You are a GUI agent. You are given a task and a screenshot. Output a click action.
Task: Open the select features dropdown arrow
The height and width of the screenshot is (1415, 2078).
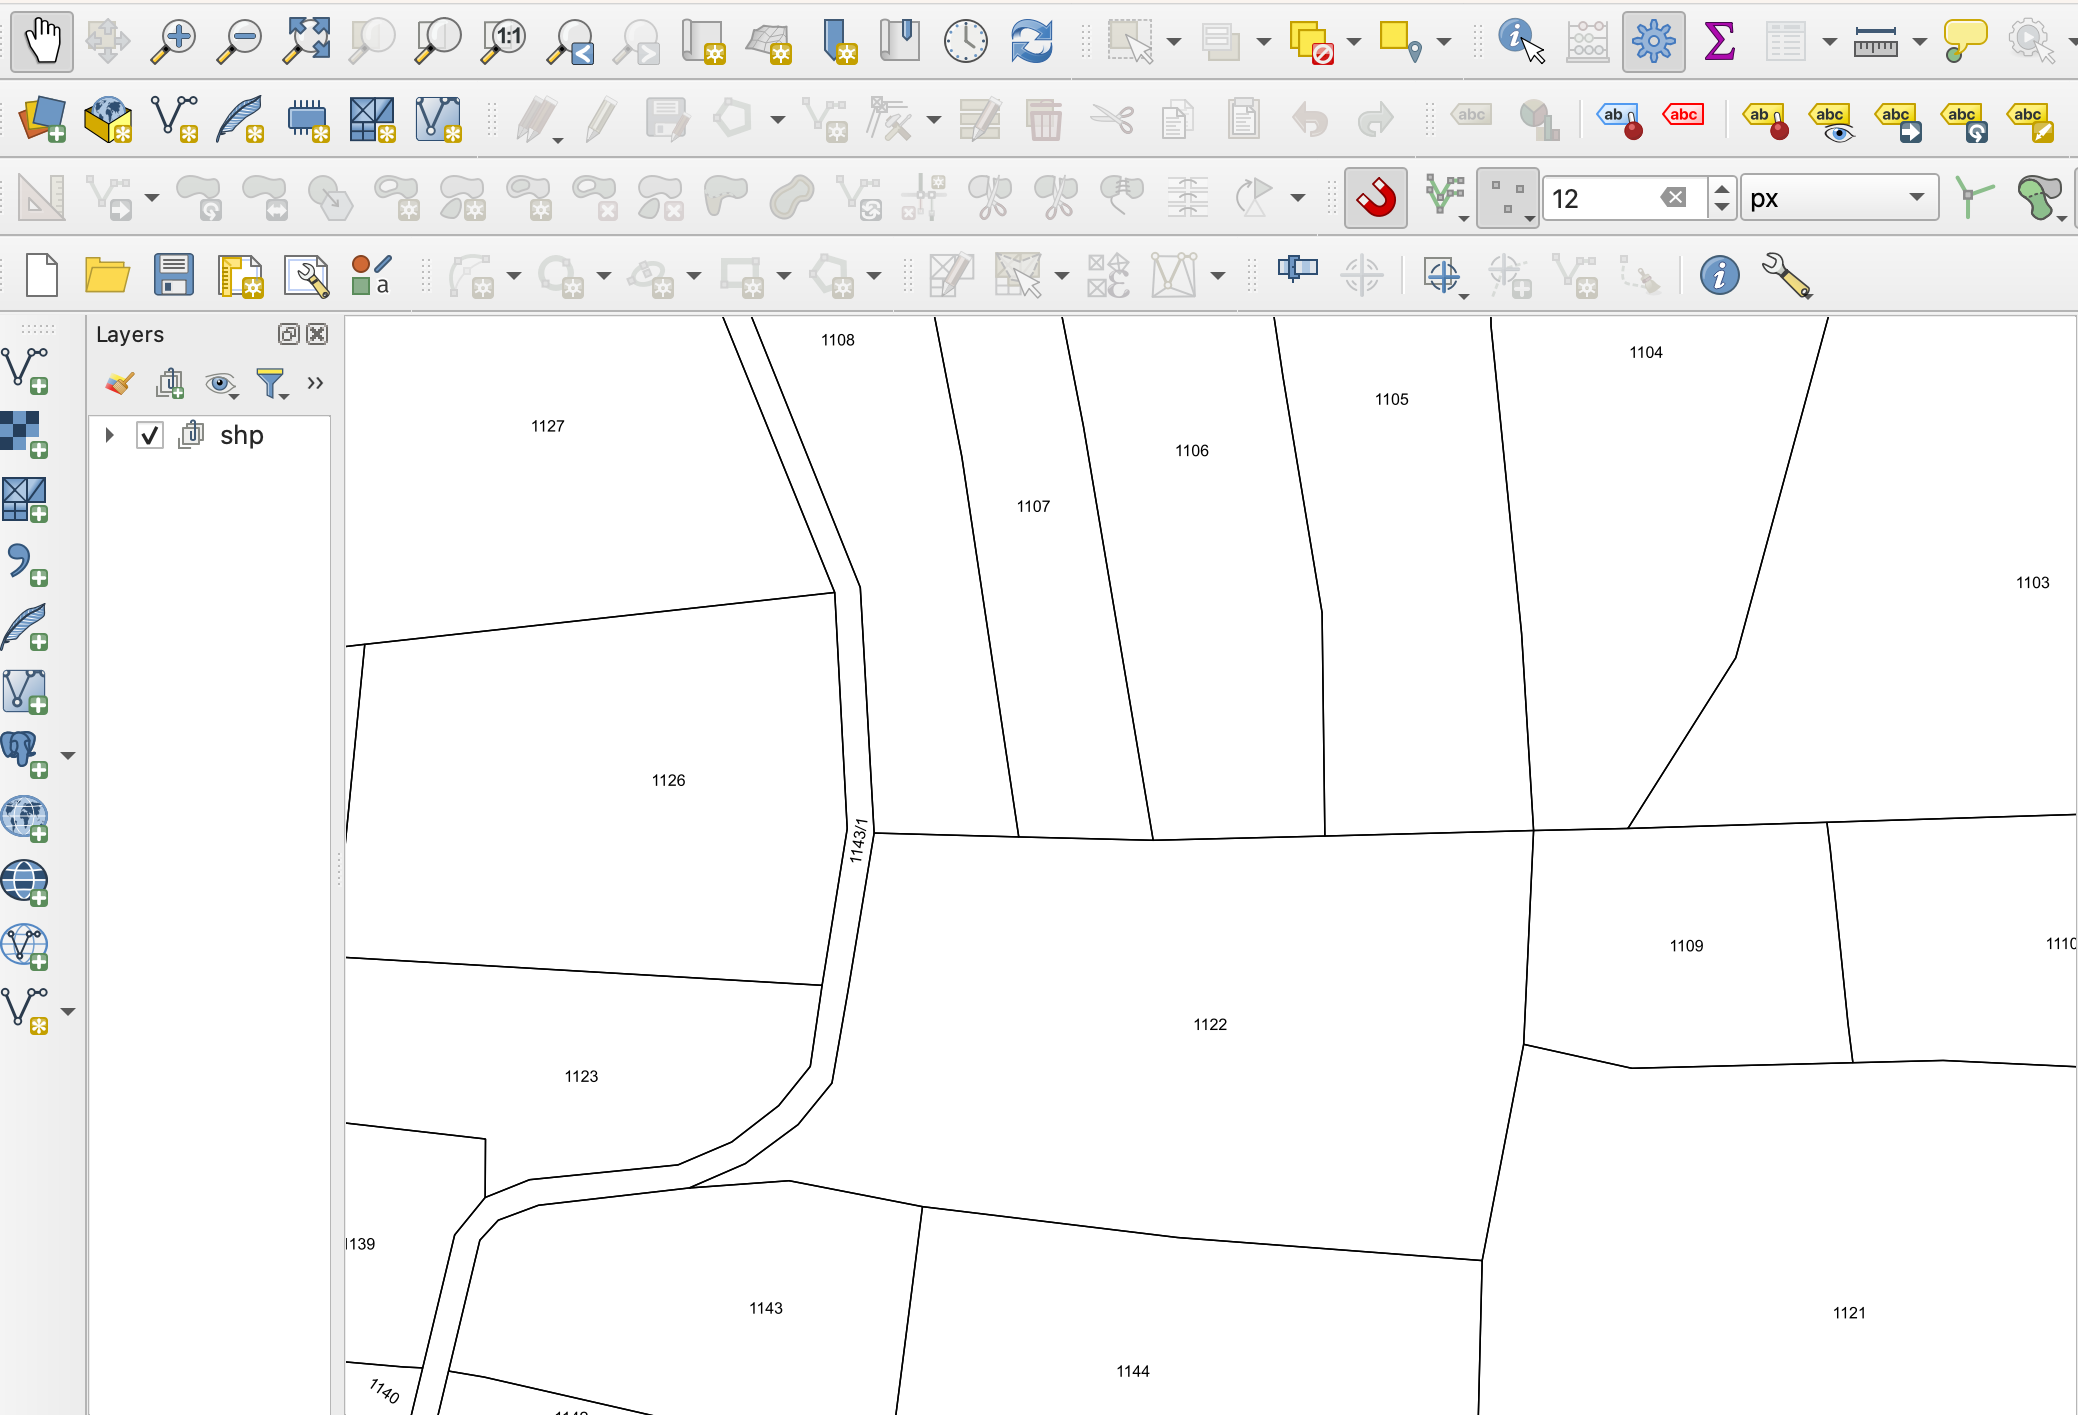tap(1174, 42)
